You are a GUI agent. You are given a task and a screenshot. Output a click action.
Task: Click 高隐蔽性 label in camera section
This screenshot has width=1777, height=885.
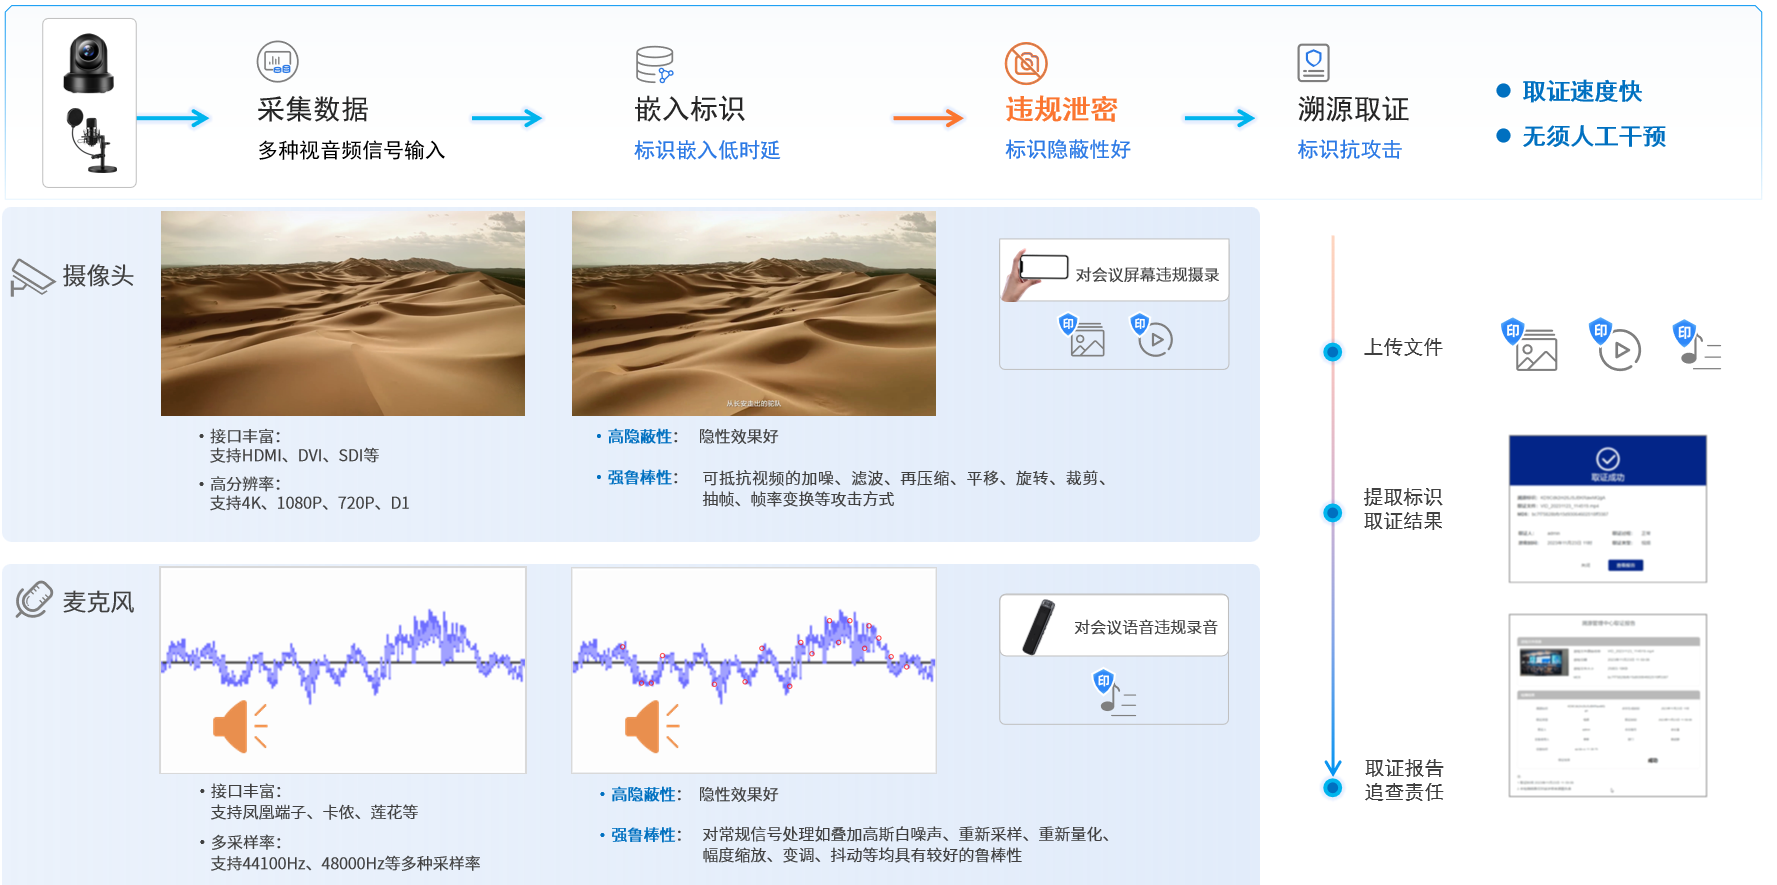(x=641, y=436)
